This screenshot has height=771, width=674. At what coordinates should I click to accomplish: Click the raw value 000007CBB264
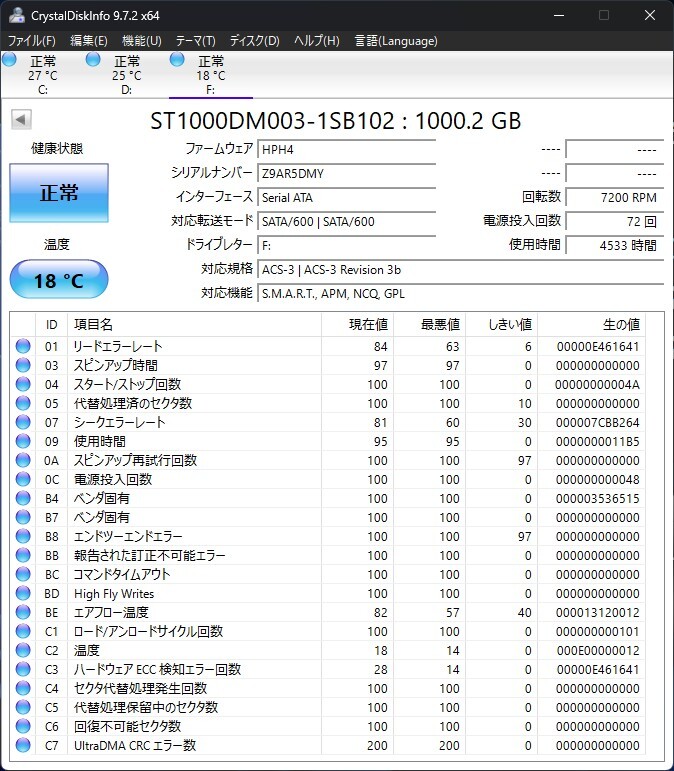598,423
